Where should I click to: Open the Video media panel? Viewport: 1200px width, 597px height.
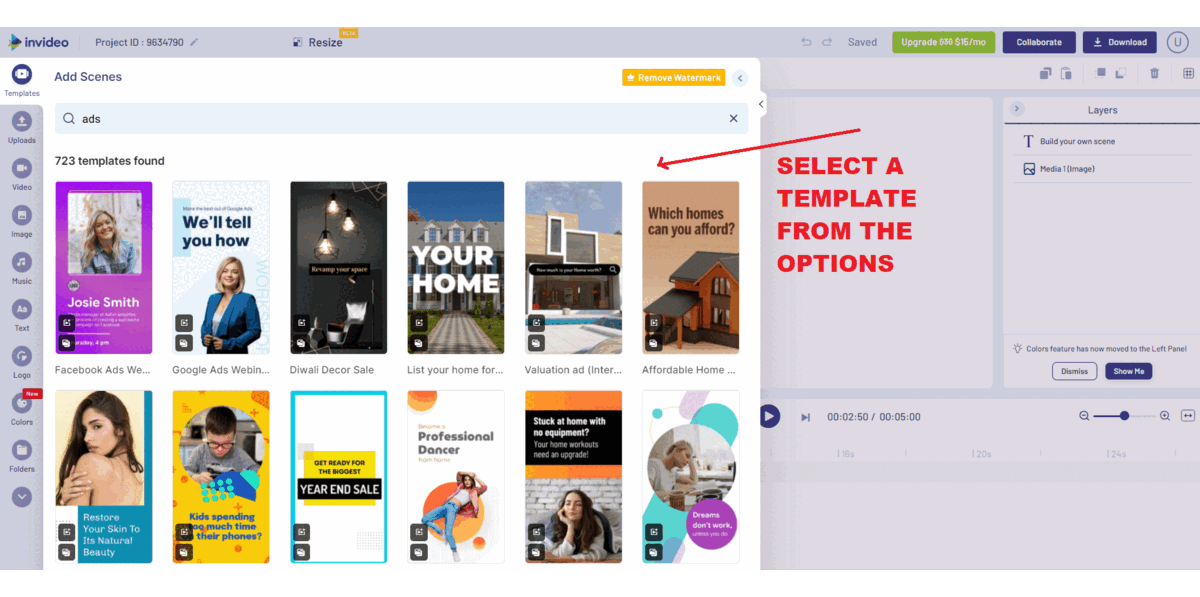(x=22, y=174)
